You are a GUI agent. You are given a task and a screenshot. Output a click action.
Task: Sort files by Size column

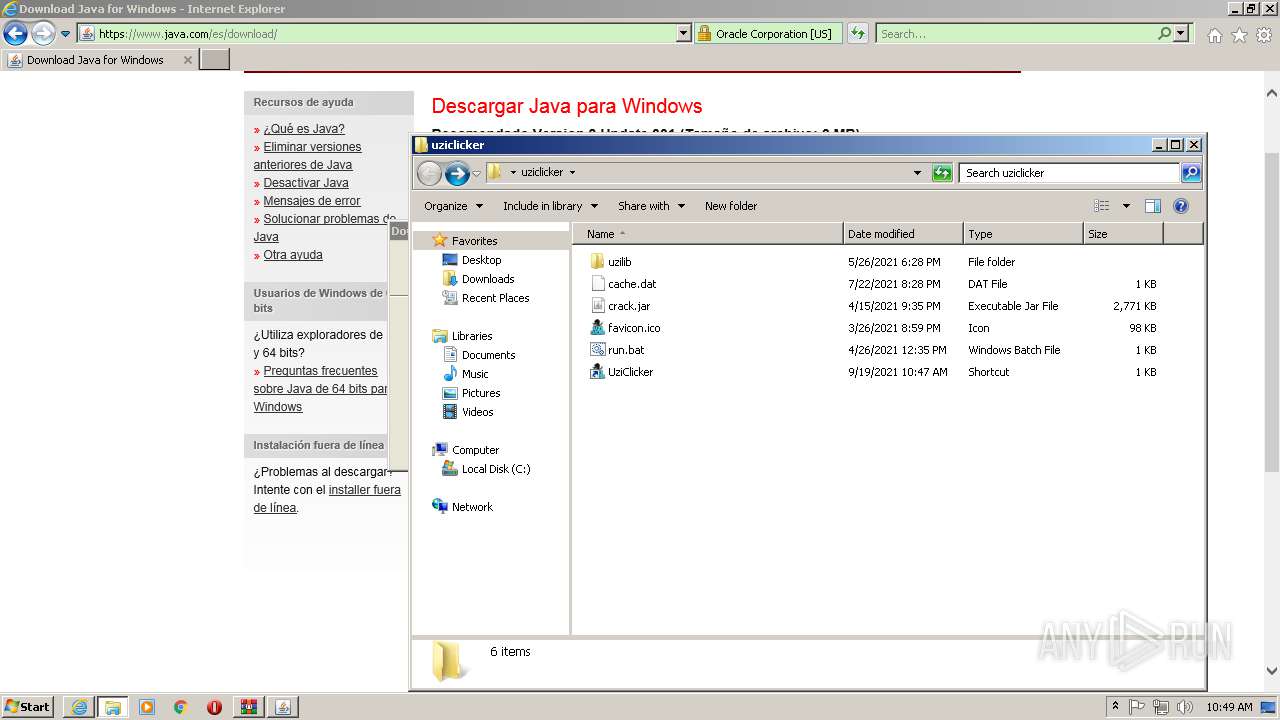click(x=1124, y=234)
